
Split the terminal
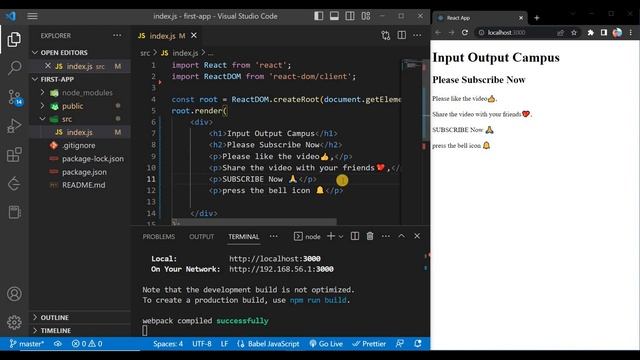355,236
